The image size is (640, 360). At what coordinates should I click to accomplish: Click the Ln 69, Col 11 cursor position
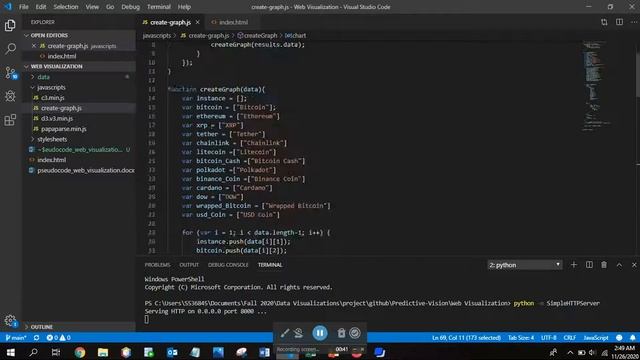click(x=466, y=338)
